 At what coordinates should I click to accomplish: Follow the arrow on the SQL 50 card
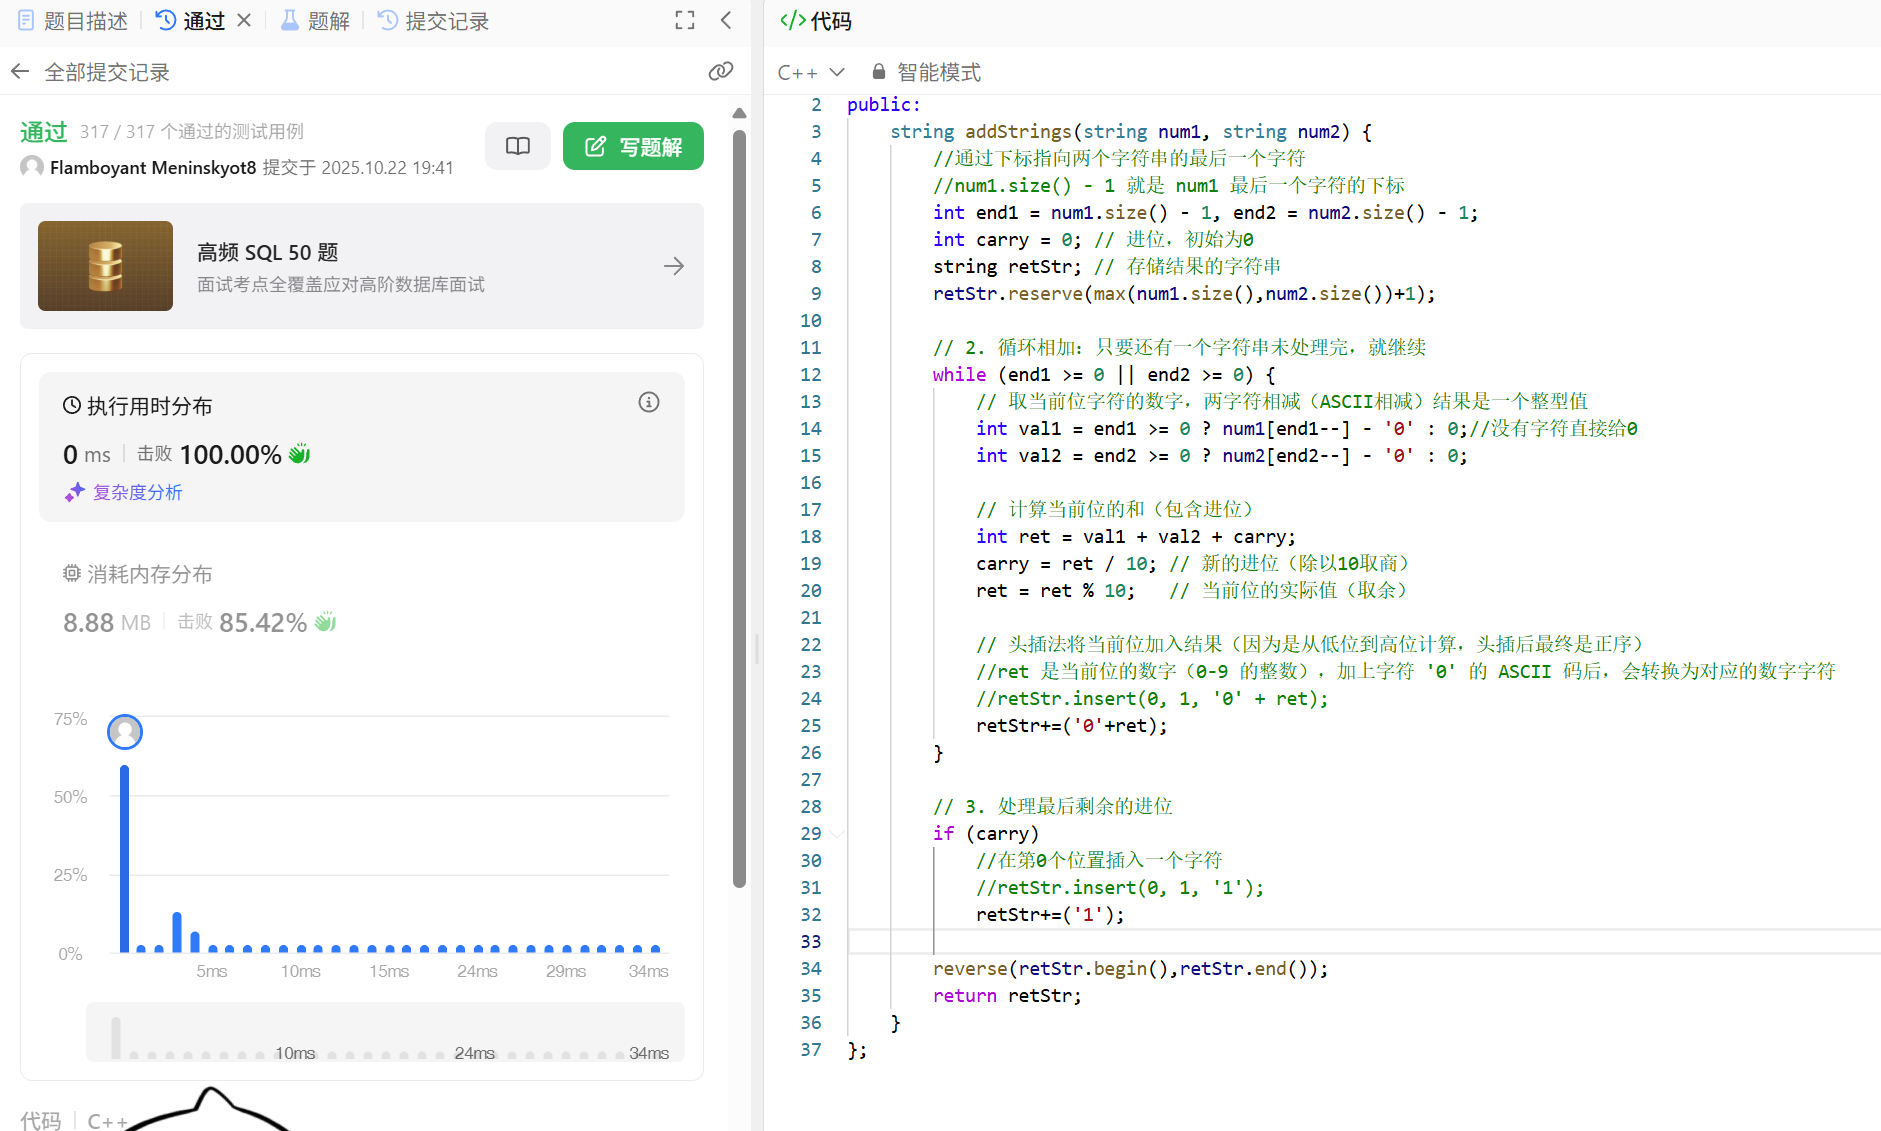click(674, 266)
